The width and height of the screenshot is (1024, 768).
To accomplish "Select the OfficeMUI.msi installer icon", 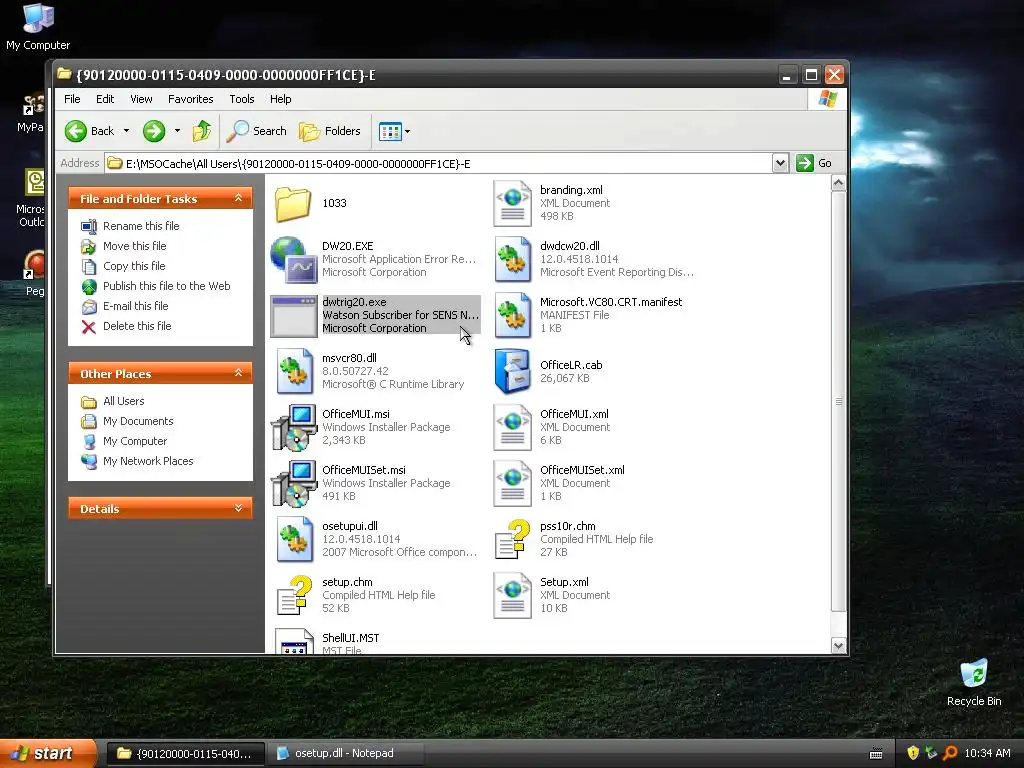I will click(293, 428).
